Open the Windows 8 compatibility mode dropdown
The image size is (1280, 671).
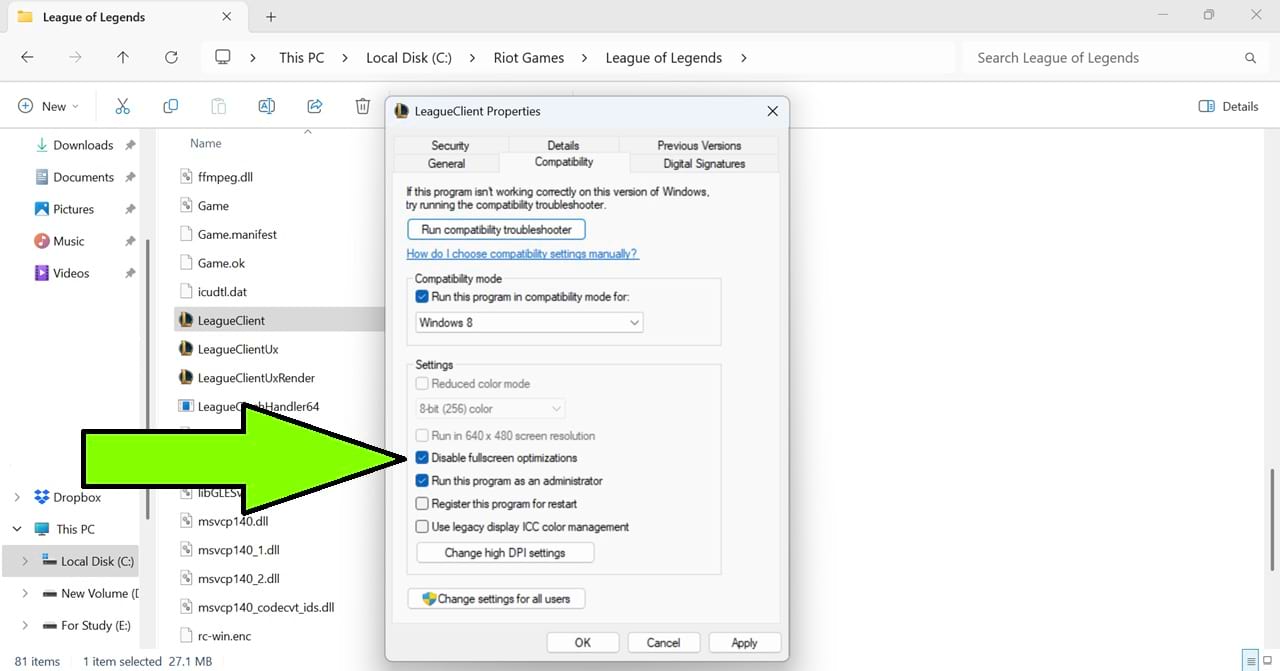[x=529, y=323]
